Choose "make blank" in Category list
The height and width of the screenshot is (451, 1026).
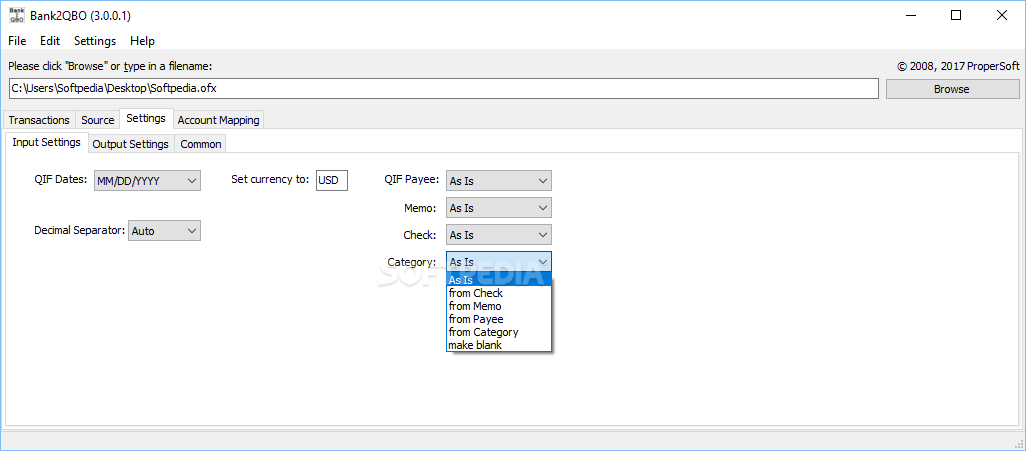pyautogui.click(x=499, y=345)
